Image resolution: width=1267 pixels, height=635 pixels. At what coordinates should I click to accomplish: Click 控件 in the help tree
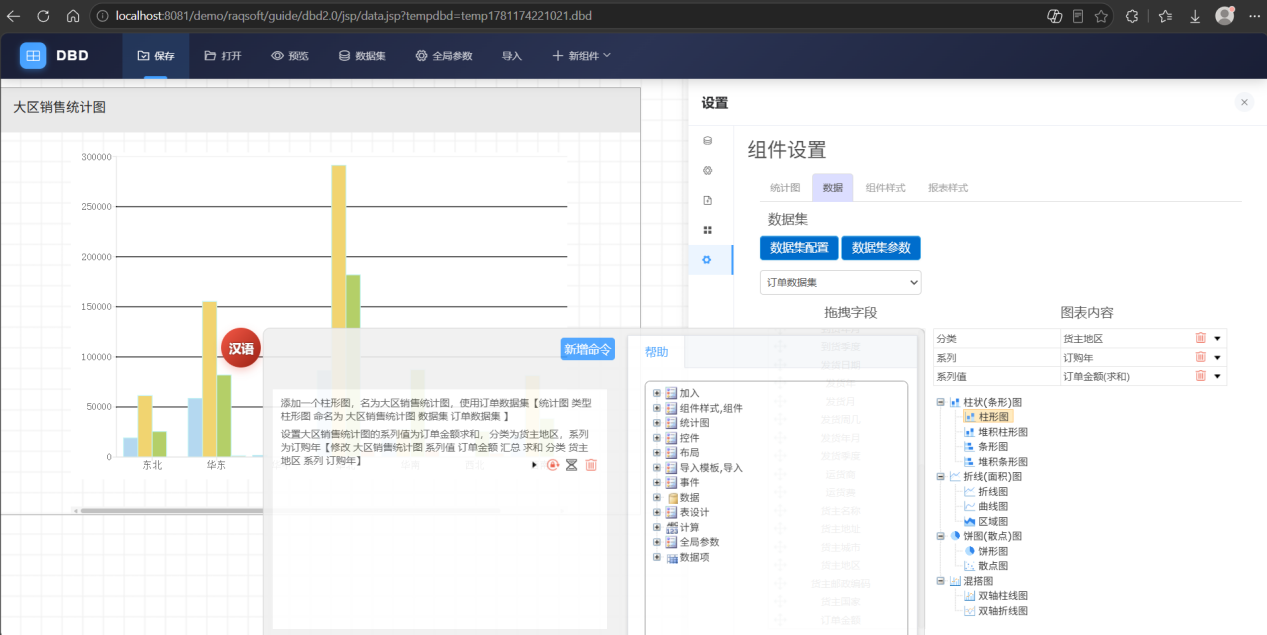coord(689,438)
